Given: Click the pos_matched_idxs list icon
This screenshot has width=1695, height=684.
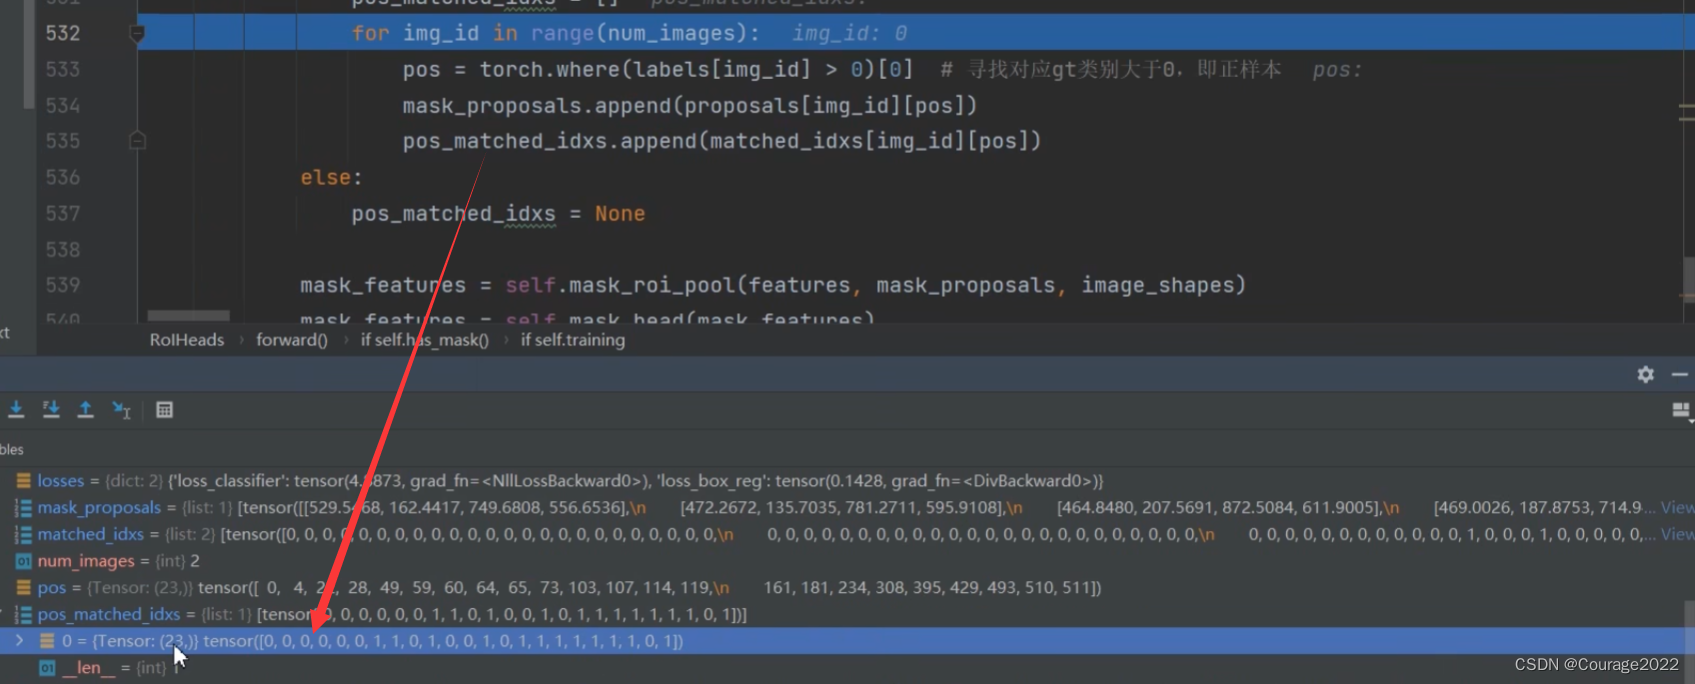Looking at the screenshot, I should click(x=23, y=615).
